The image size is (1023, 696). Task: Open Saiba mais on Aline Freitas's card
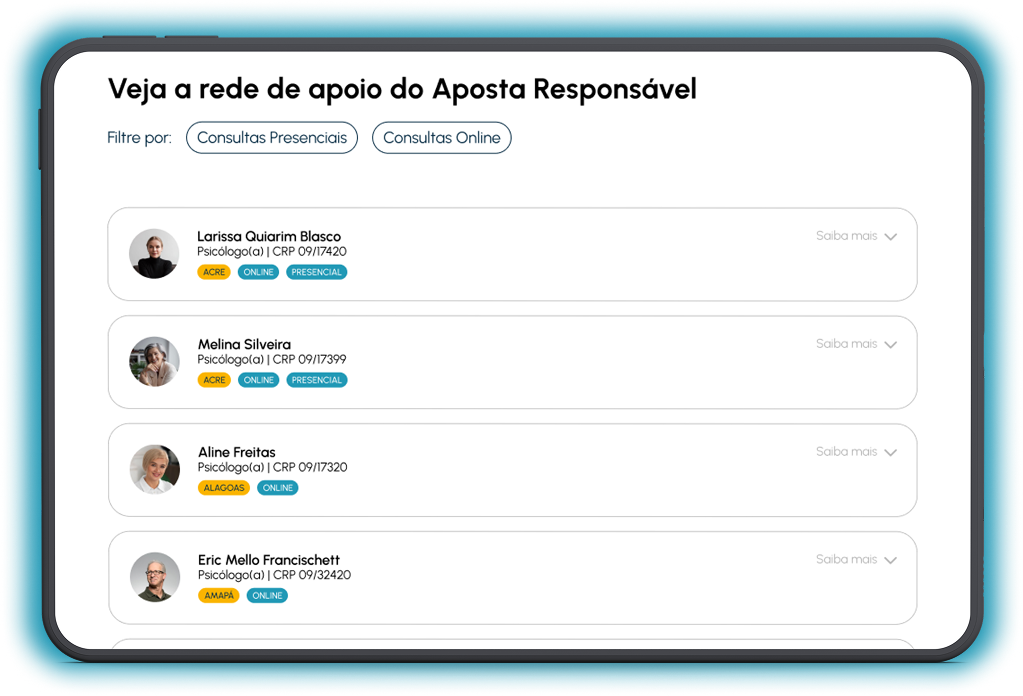click(x=848, y=451)
